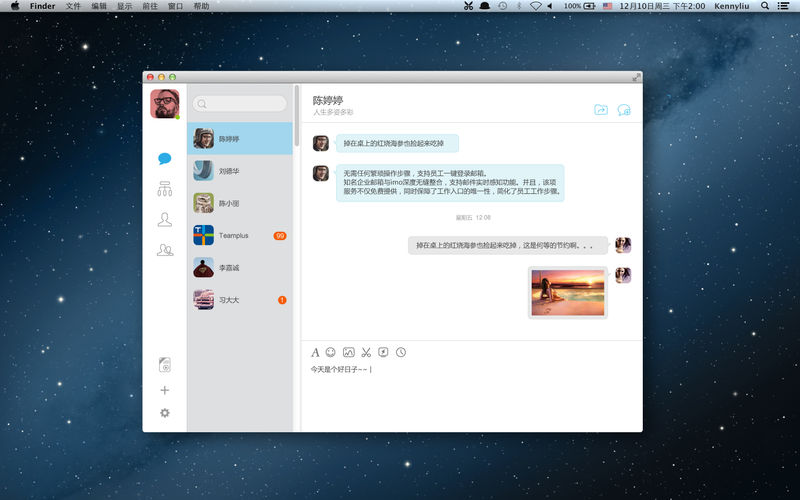Open the emoji smiley picker
Image resolution: width=800 pixels, height=500 pixels.
point(331,352)
